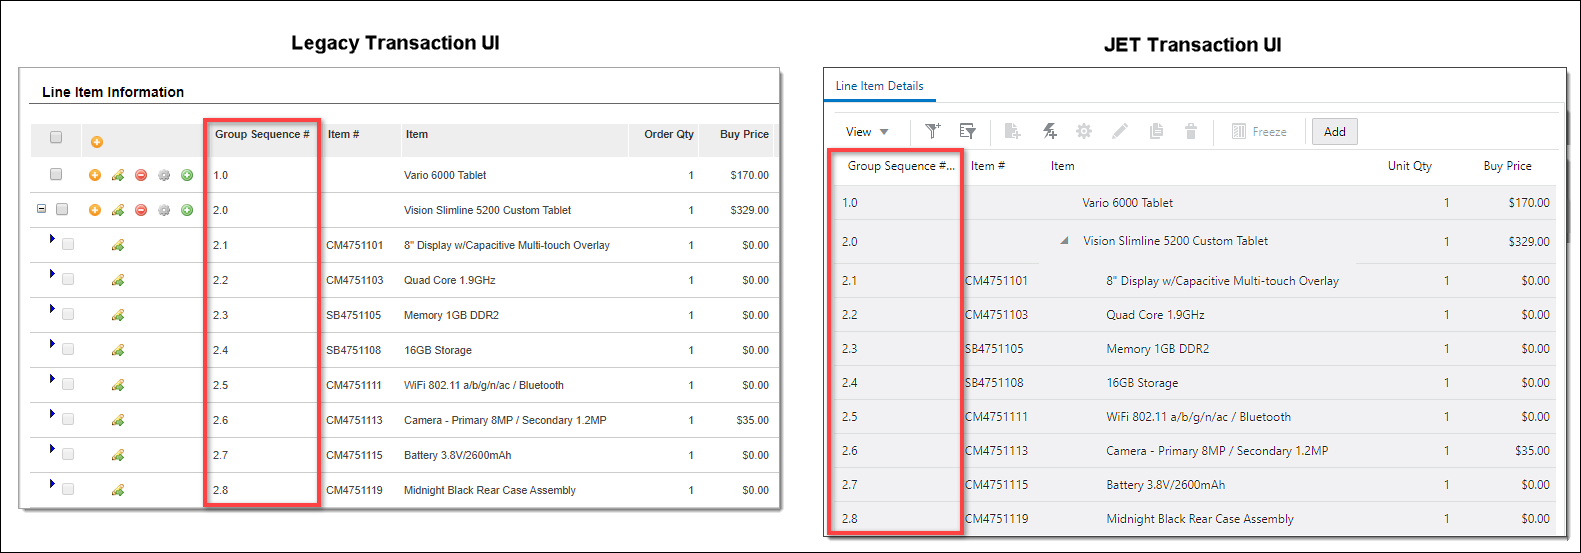Click the Legacy Group Sequence # column header
This screenshot has height=553, width=1581.
[262, 134]
